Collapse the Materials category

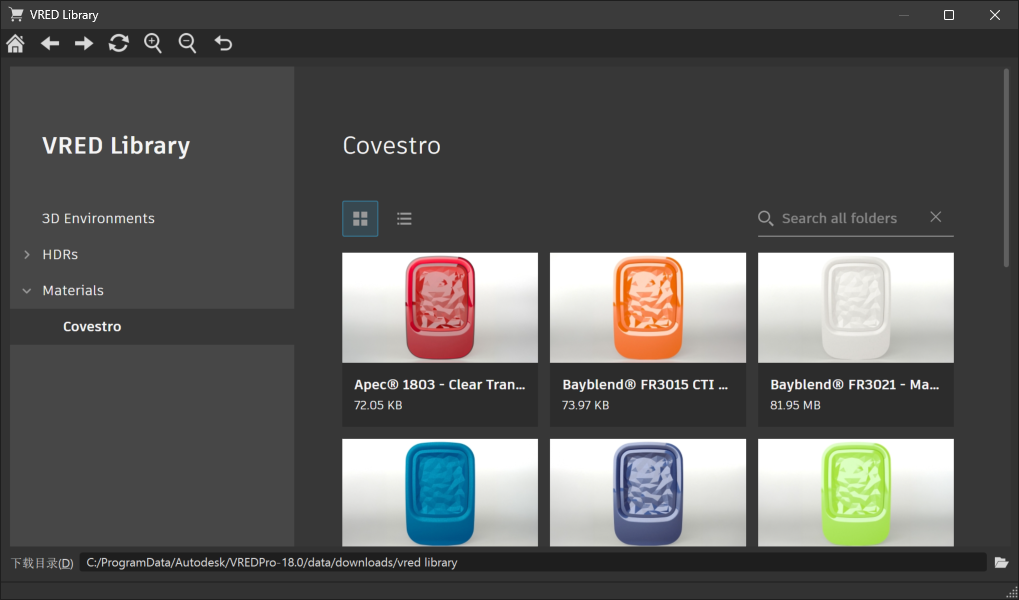pos(25,290)
